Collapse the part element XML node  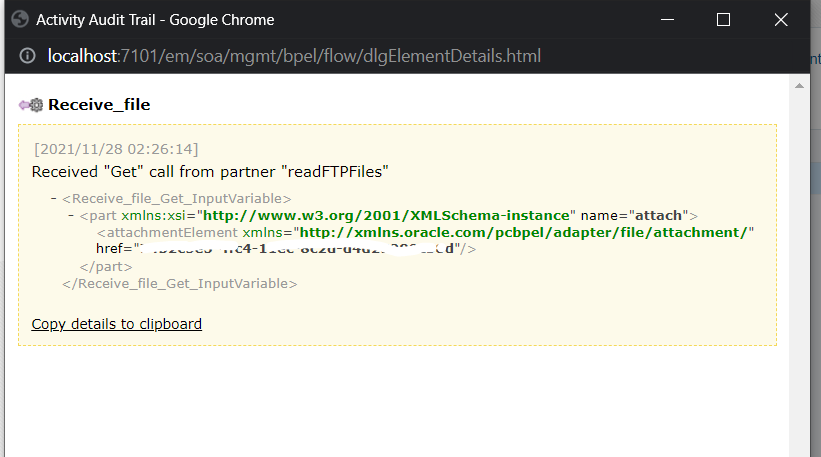pyautogui.click(x=70, y=216)
